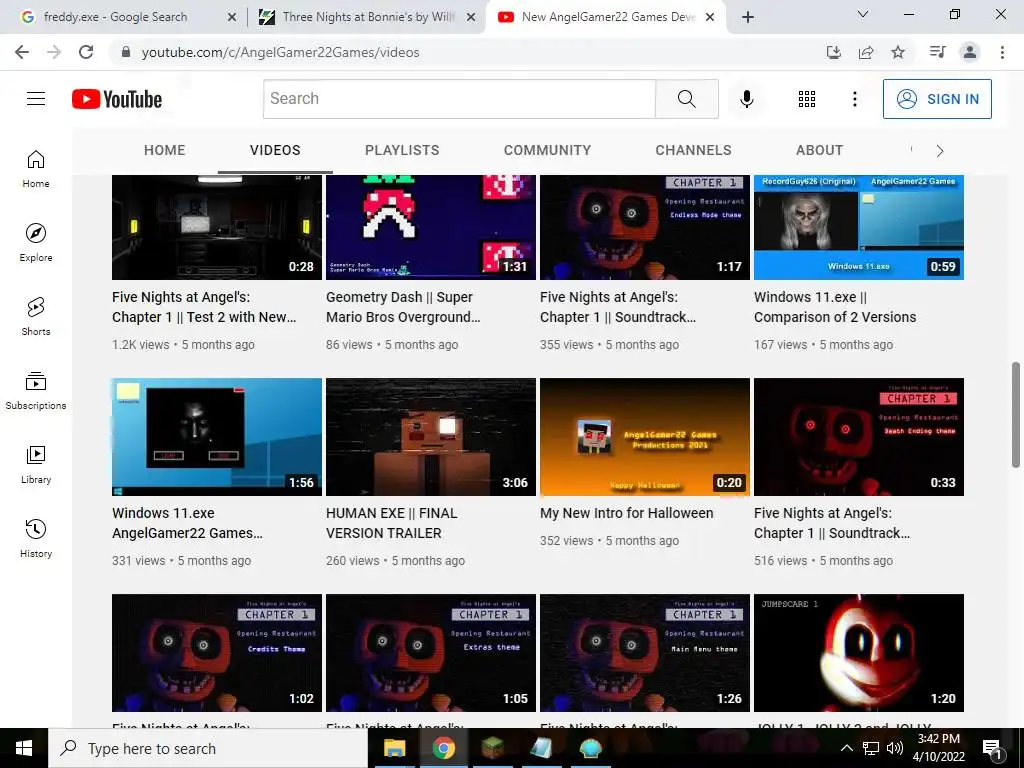
Task: Open HUMAN EXE FINAL VERSION TRAILER title
Action: point(392,523)
